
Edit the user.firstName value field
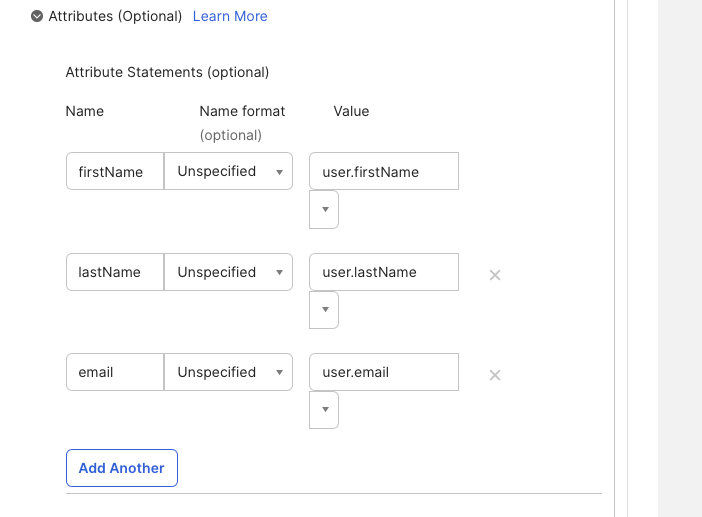pyautogui.click(x=384, y=171)
